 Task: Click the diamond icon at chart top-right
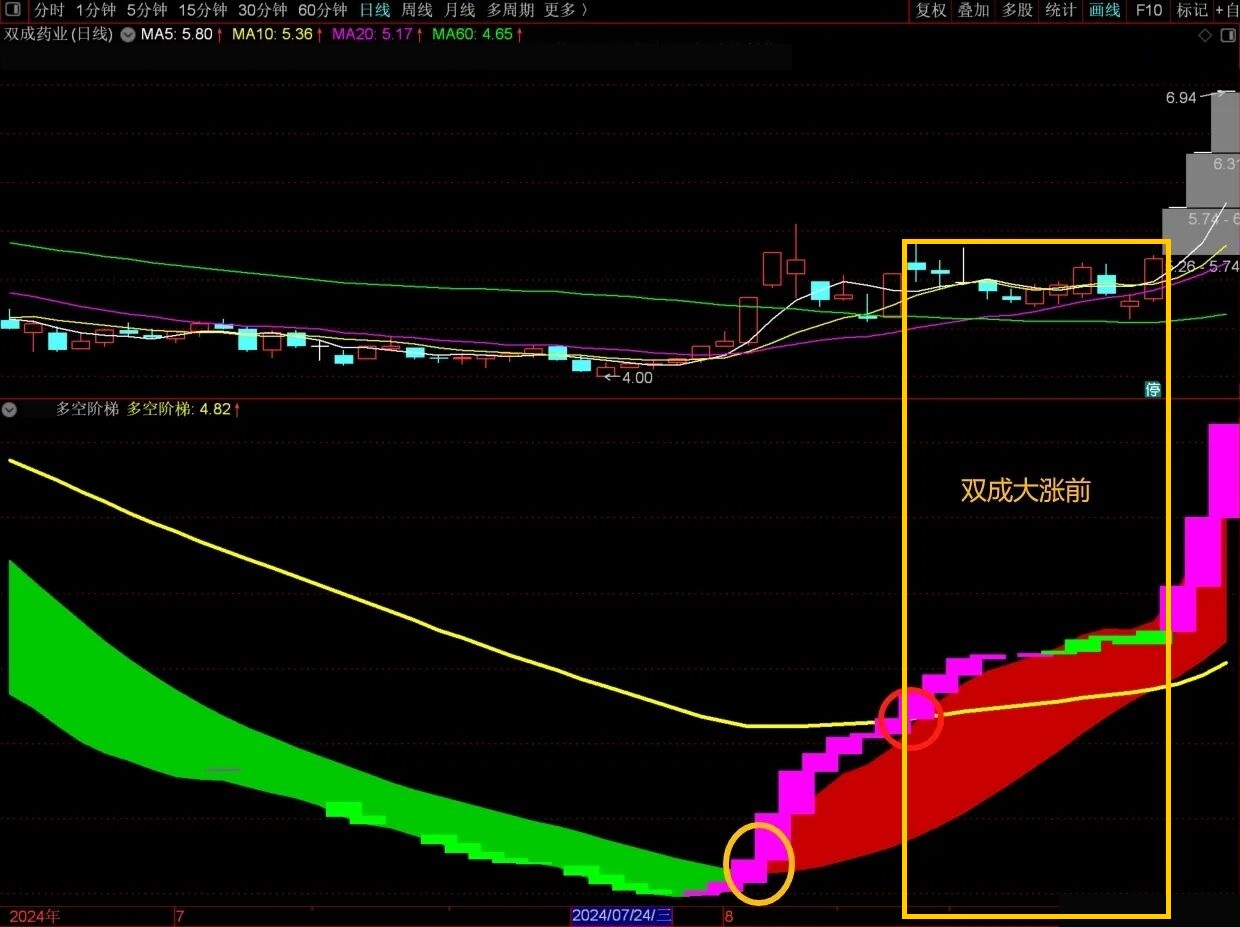click(x=1205, y=35)
